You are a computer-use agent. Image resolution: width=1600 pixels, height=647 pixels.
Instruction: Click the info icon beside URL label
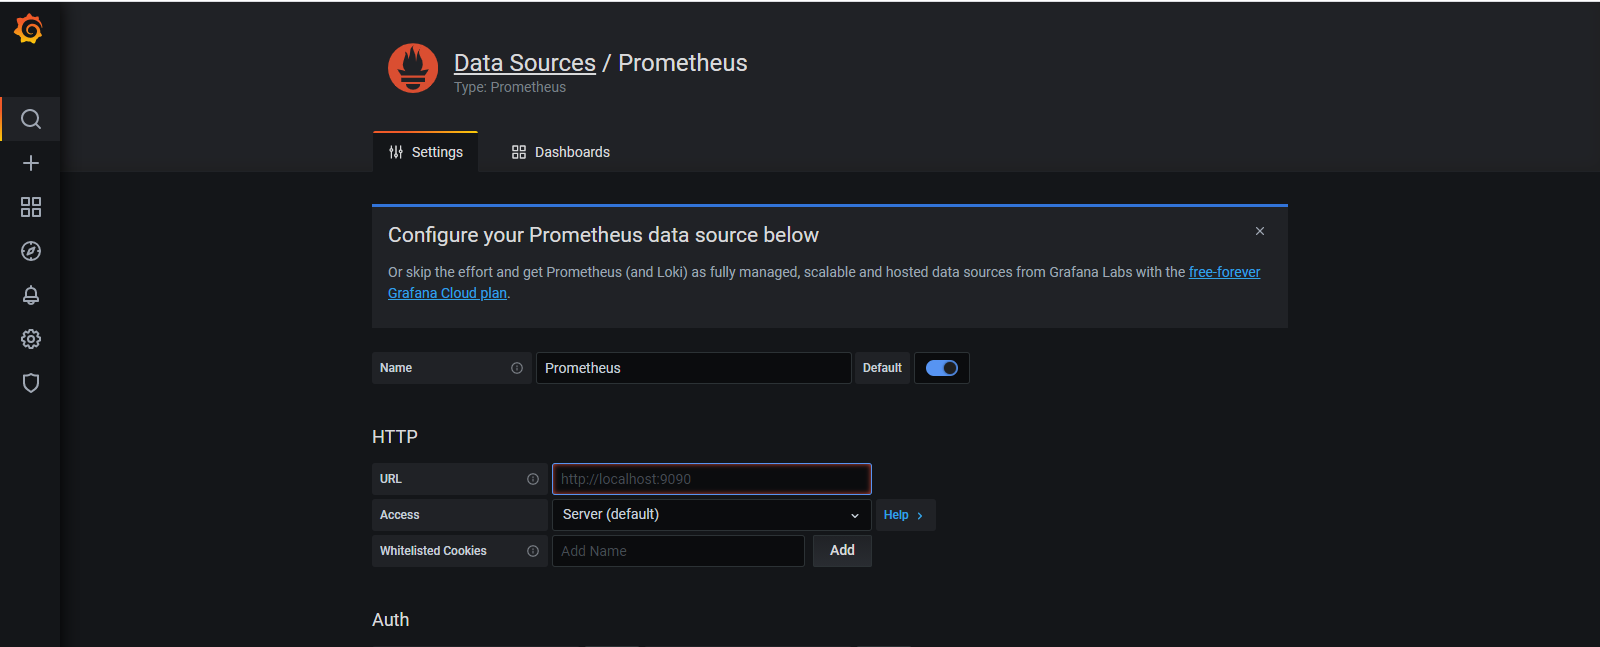(533, 479)
